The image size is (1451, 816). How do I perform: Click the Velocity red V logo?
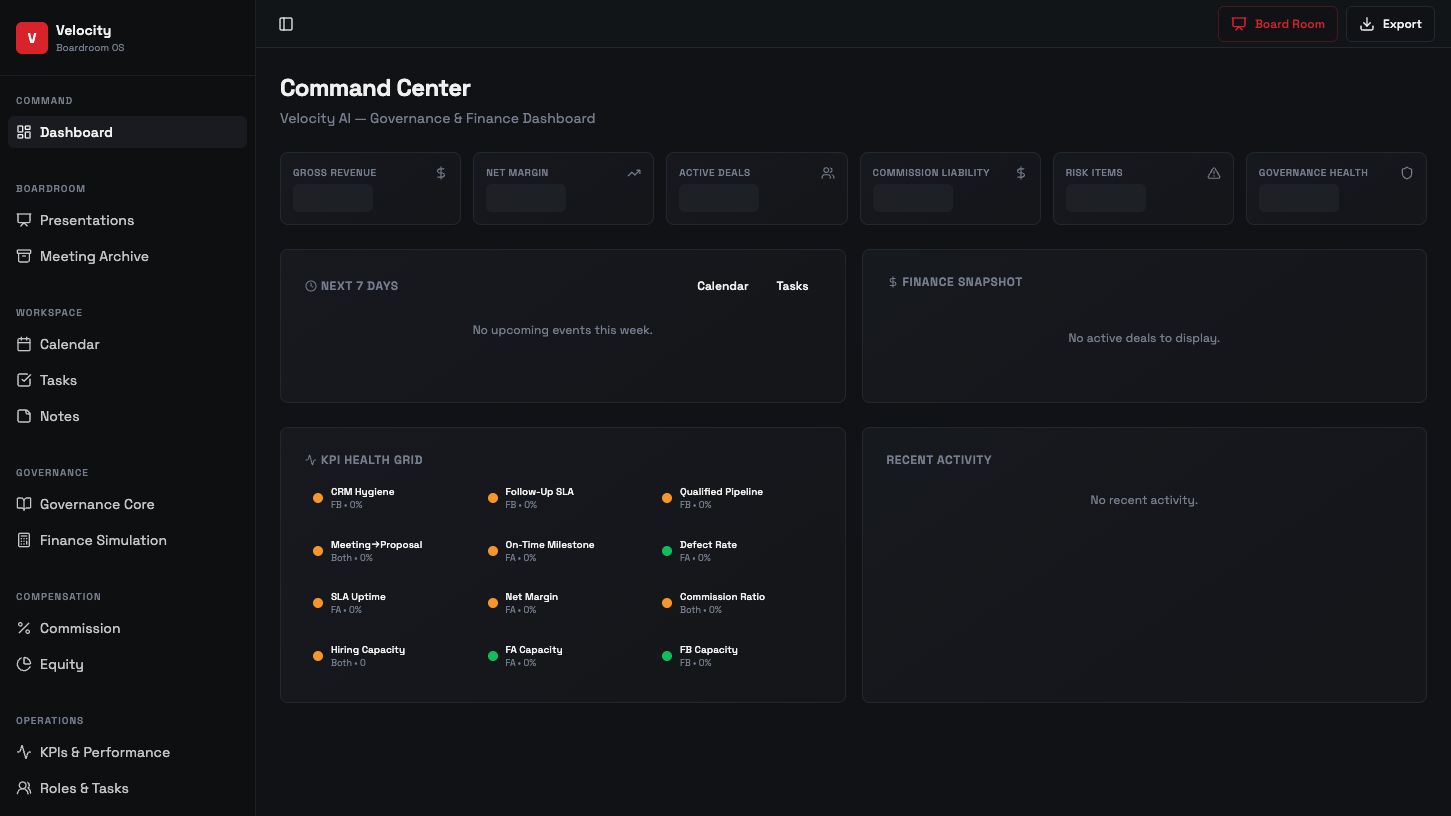[x=32, y=38]
